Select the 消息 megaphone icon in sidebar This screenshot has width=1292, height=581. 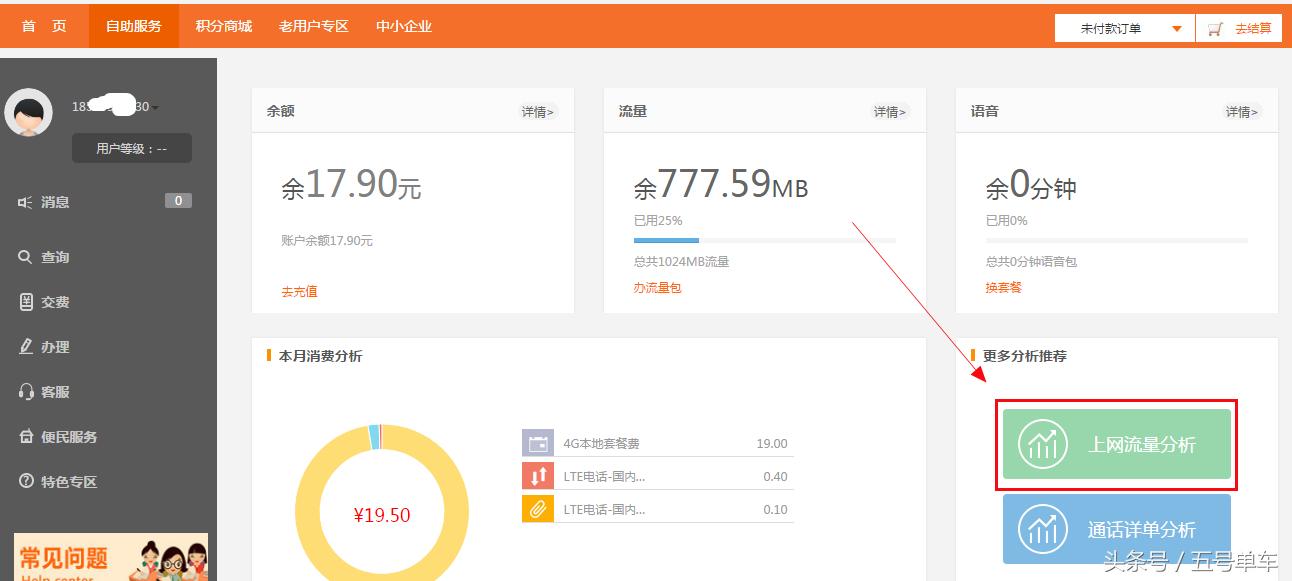[22, 201]
